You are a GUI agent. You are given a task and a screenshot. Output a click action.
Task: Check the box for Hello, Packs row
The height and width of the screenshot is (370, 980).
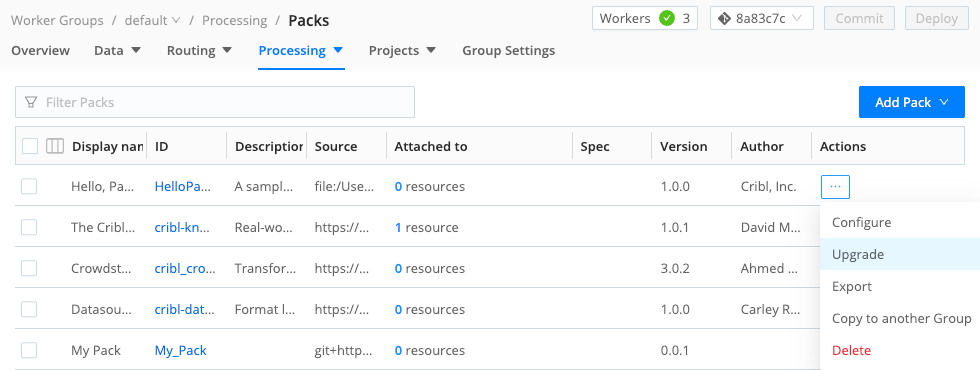pos(29,186)
